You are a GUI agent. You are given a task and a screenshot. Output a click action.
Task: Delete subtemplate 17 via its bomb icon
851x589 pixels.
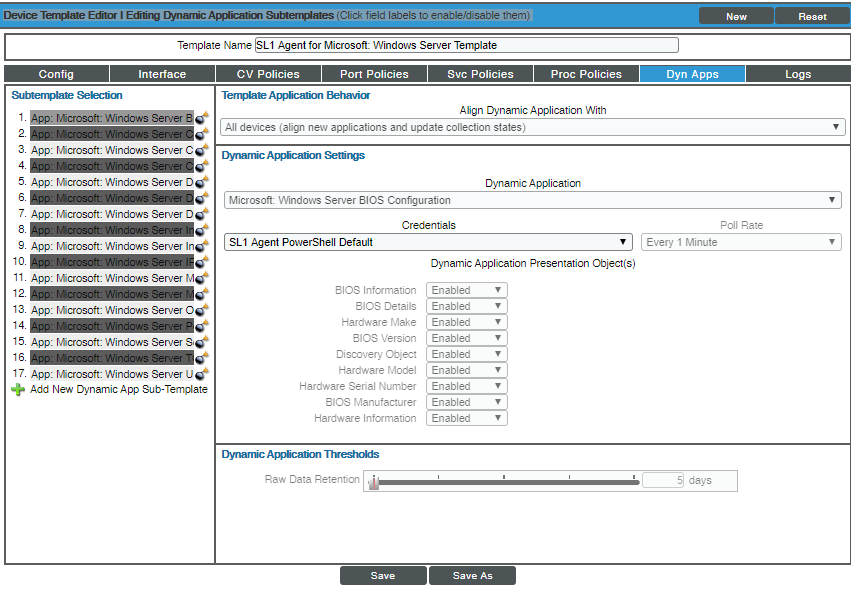tap(201, 374)
